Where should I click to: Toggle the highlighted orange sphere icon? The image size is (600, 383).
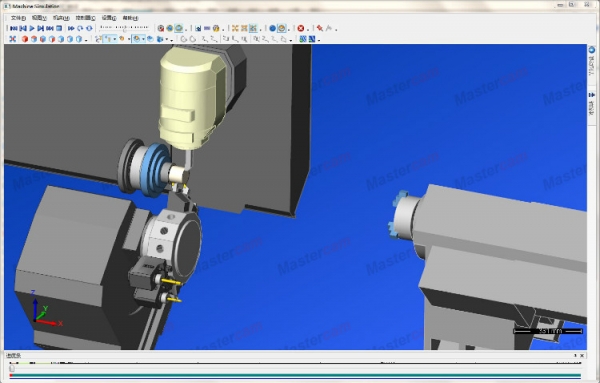point(282,28)
